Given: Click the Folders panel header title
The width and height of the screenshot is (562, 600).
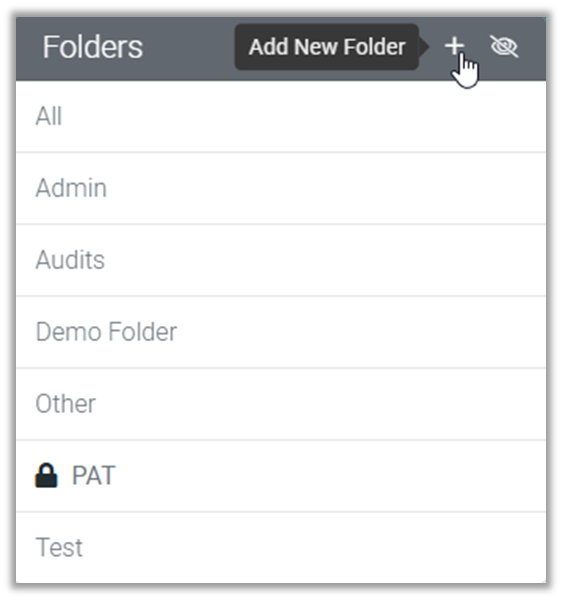Looking at the screenshot, I should [93, 47].
